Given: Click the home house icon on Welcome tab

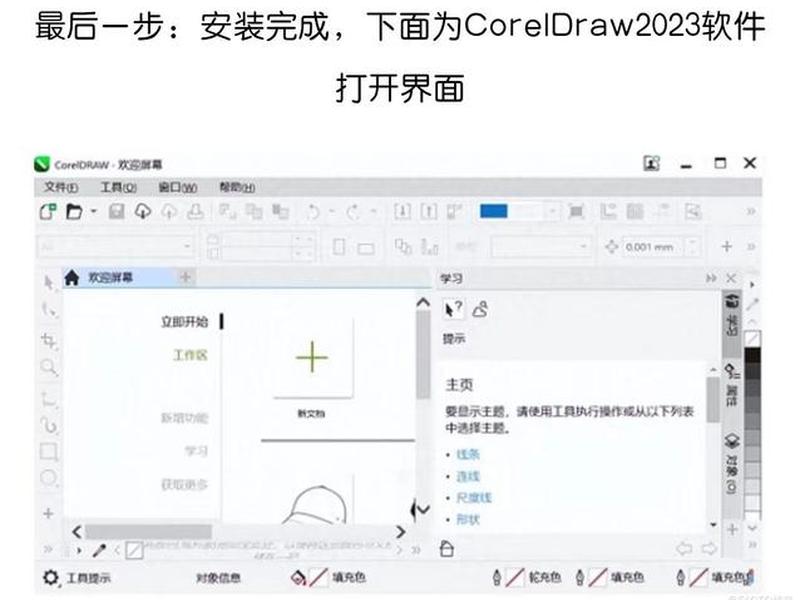Looking at the screenshot, I should pyautogui.click(x=72, y=278).
